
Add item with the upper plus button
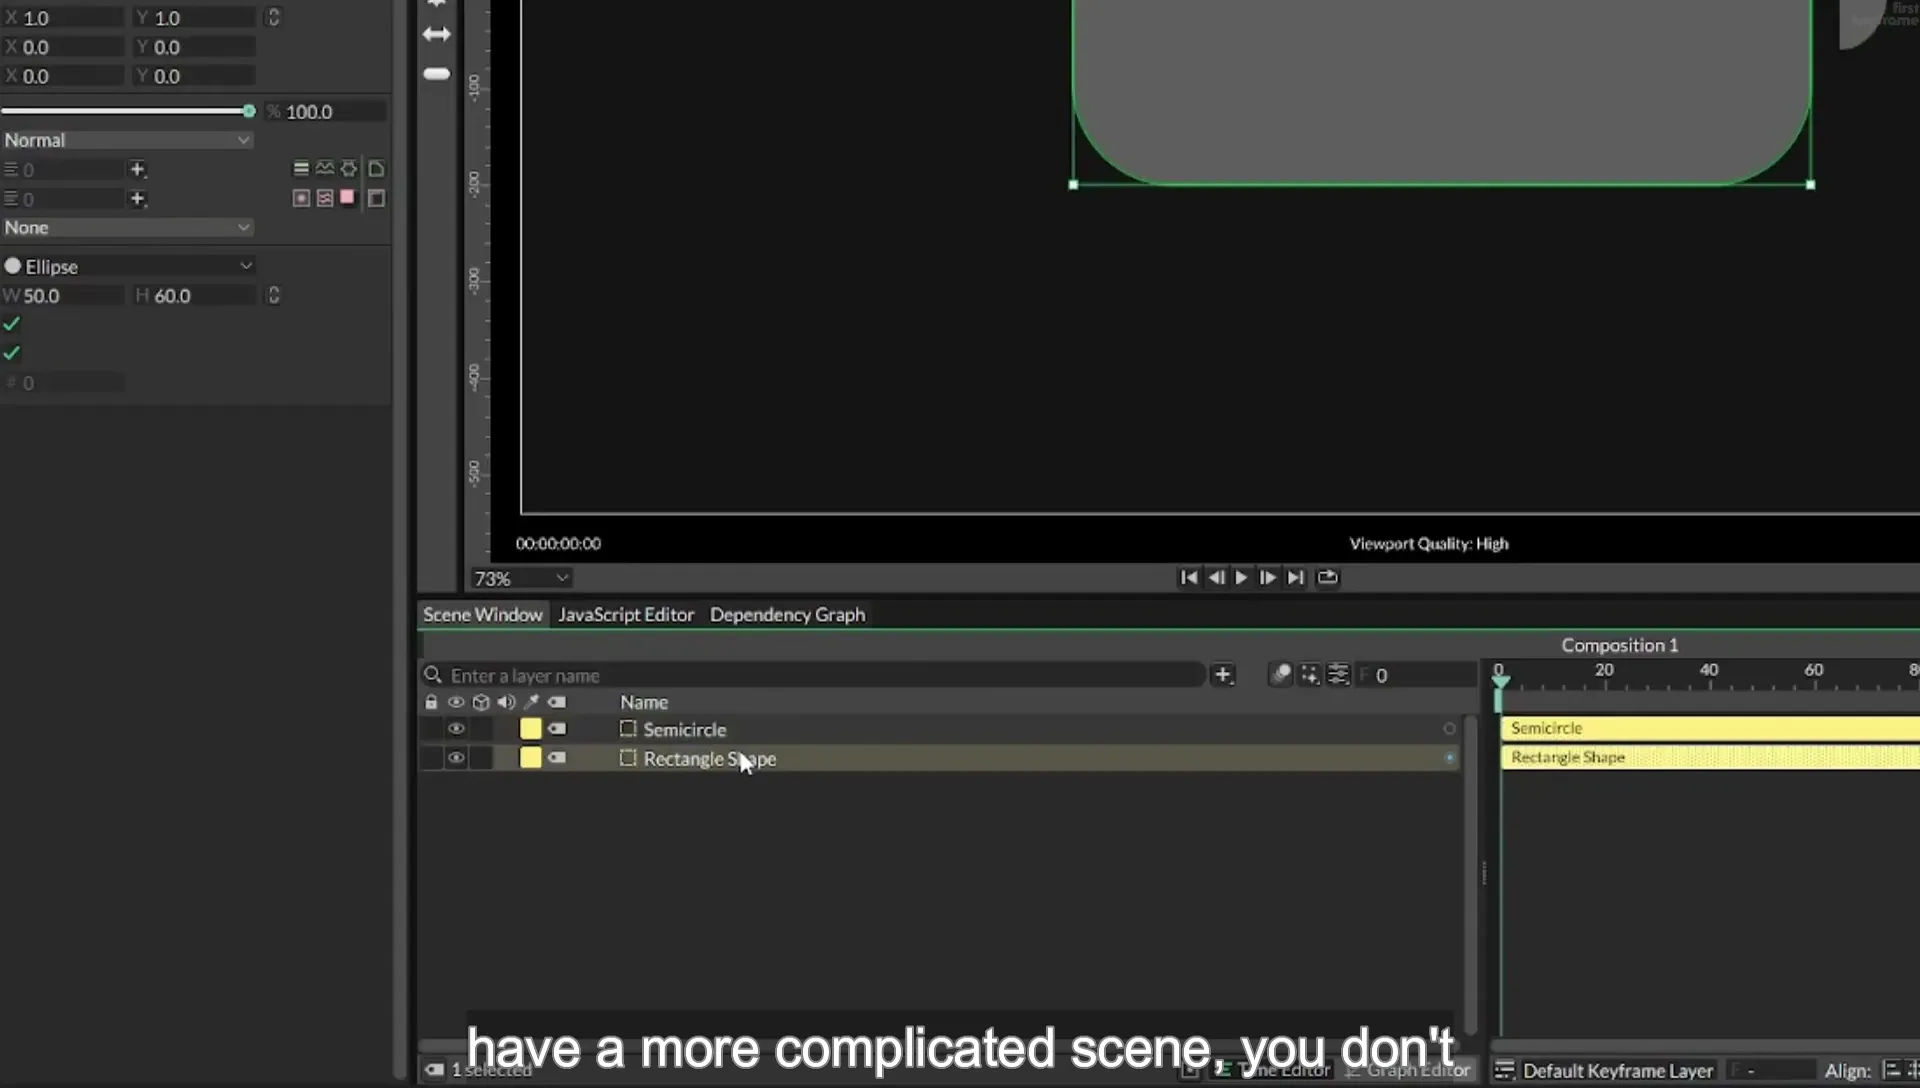(138, 169)
